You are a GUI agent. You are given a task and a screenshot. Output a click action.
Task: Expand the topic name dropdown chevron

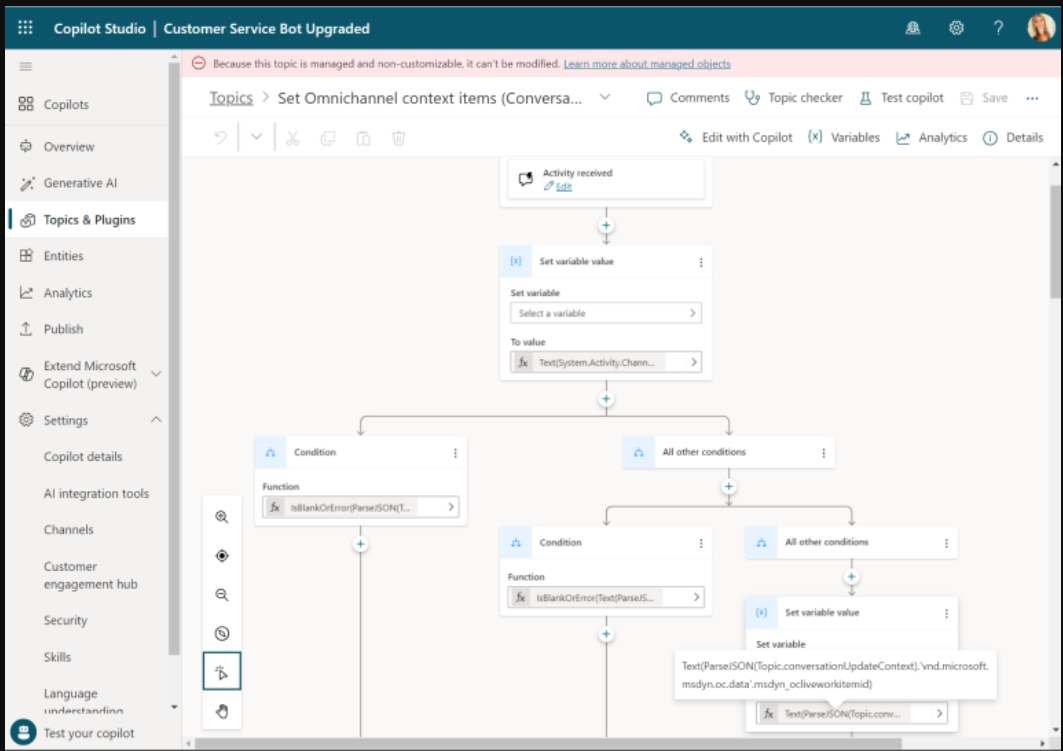click(605, 98)
